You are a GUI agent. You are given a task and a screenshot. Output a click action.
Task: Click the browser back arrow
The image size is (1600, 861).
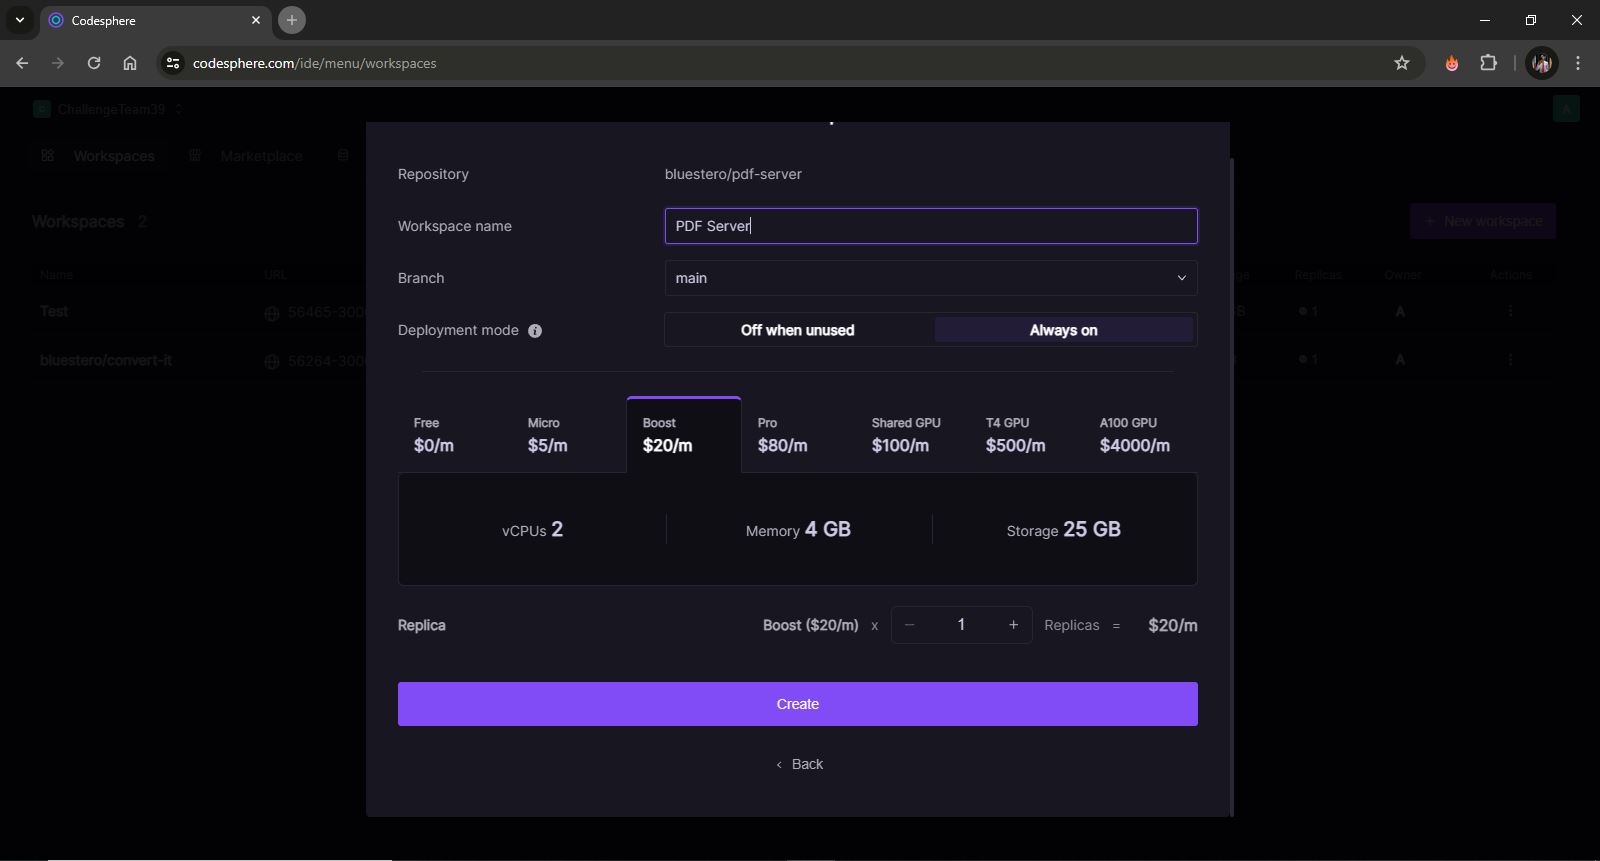[x=22, y=63]
